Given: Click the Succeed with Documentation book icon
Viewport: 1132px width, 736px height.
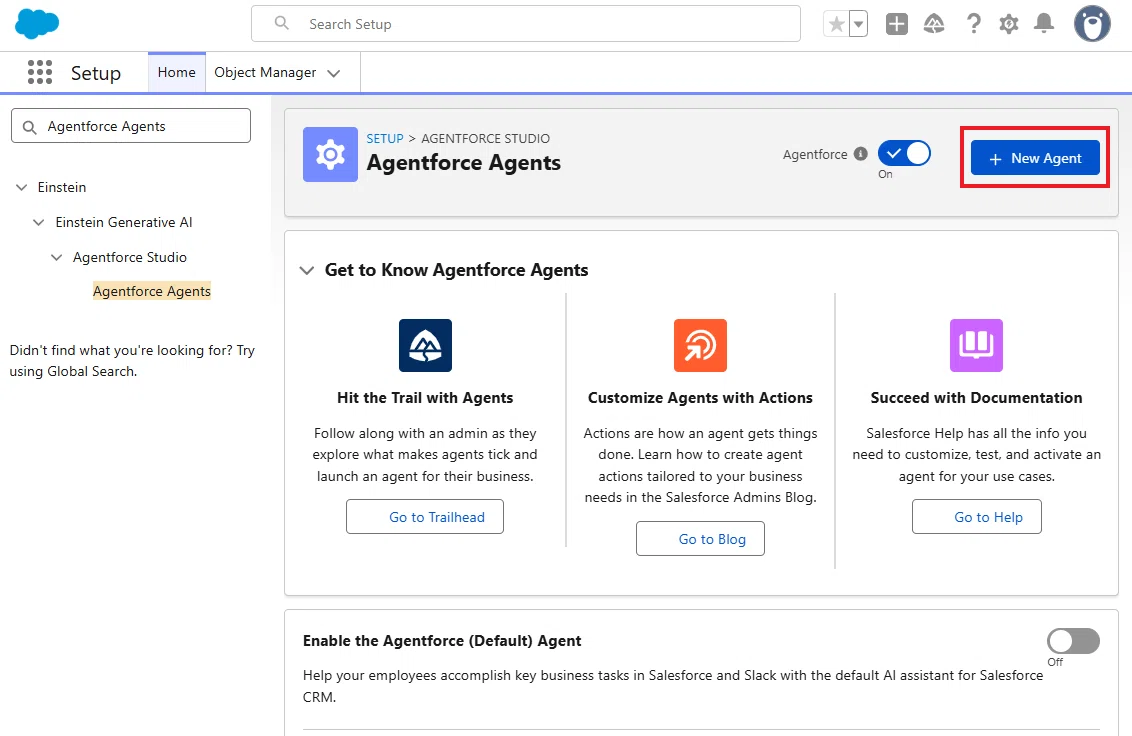Looking at the screenshot, I should [x=976, y=345].
